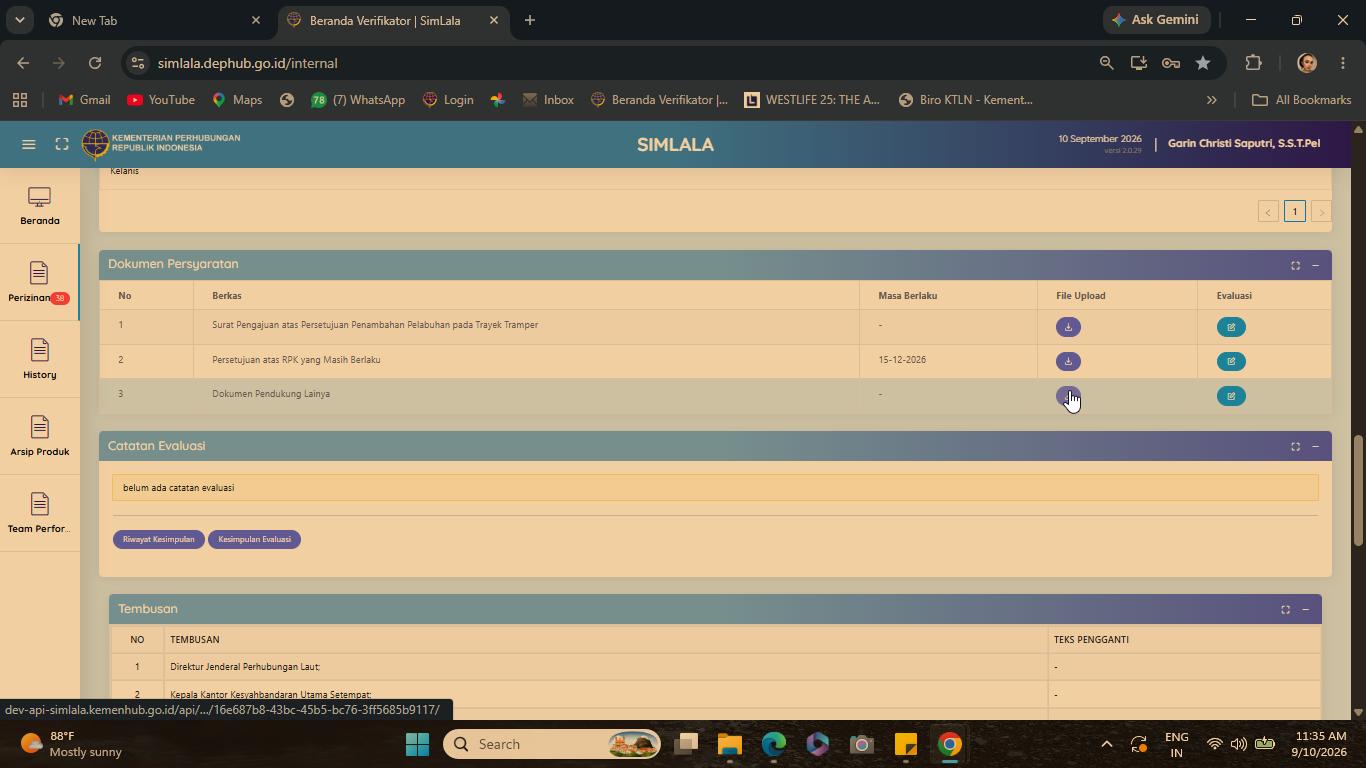Viewport: 1366px width, 768px height.
Task: Collapse the Tembusan panel
Action: (x=1305, y=609)
